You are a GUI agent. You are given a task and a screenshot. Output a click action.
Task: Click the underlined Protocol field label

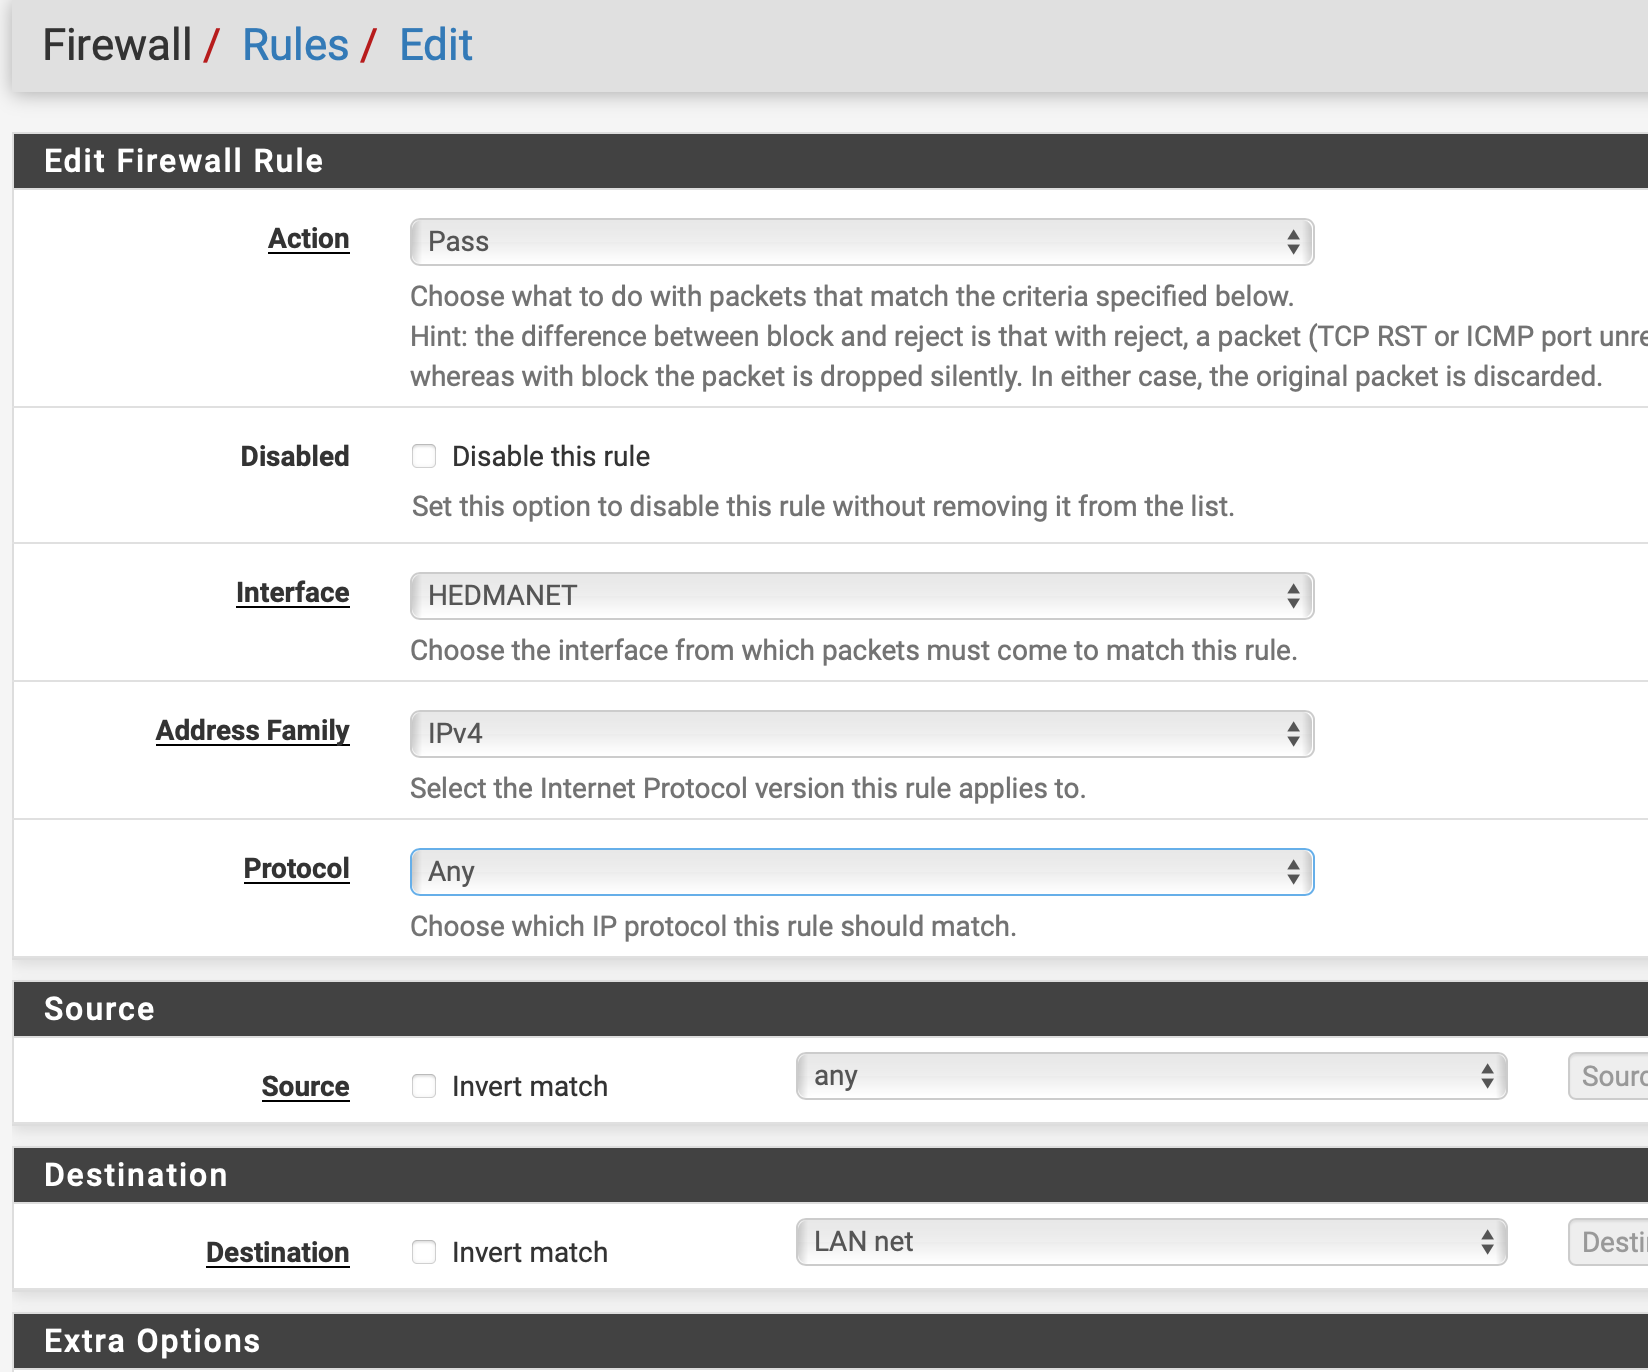click(x=296, y=869)
